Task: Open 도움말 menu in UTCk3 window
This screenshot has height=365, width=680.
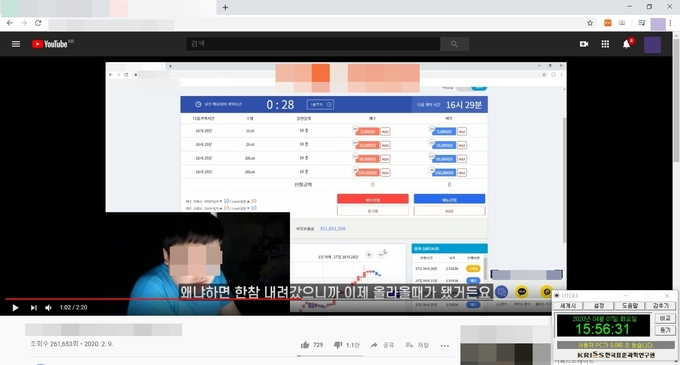Action: click(630, 306)
